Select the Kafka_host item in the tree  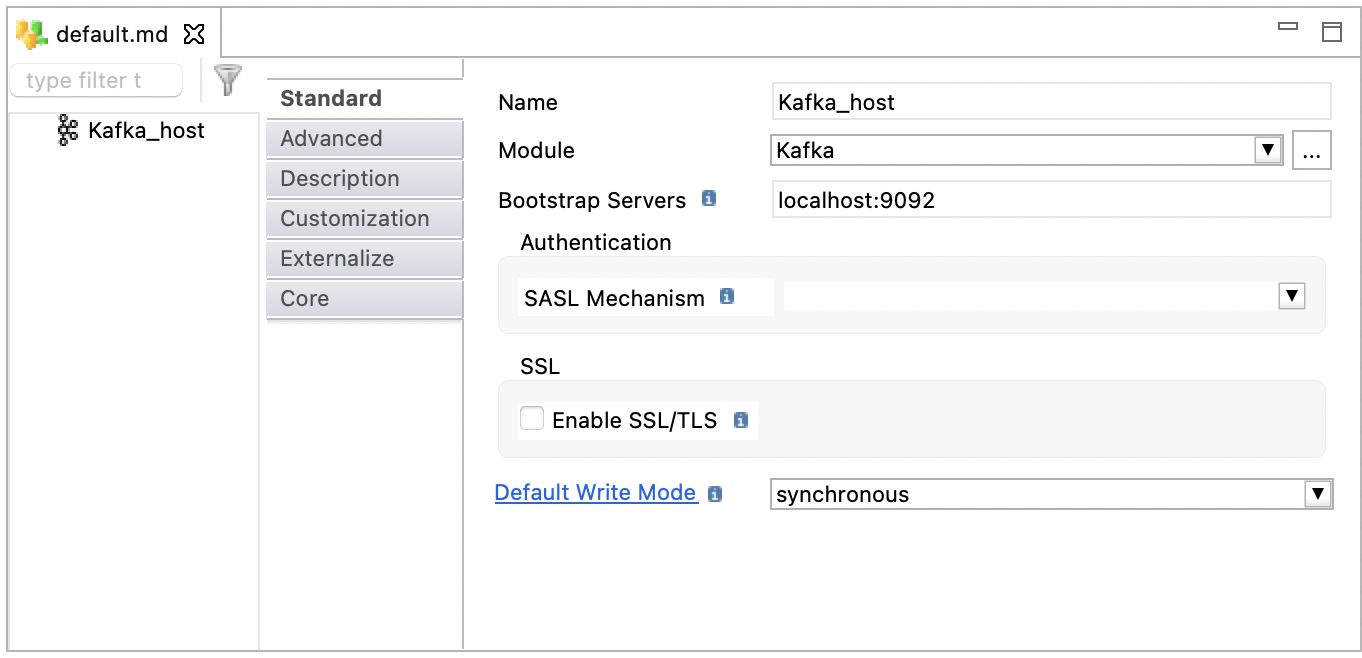tap(145, 130)
